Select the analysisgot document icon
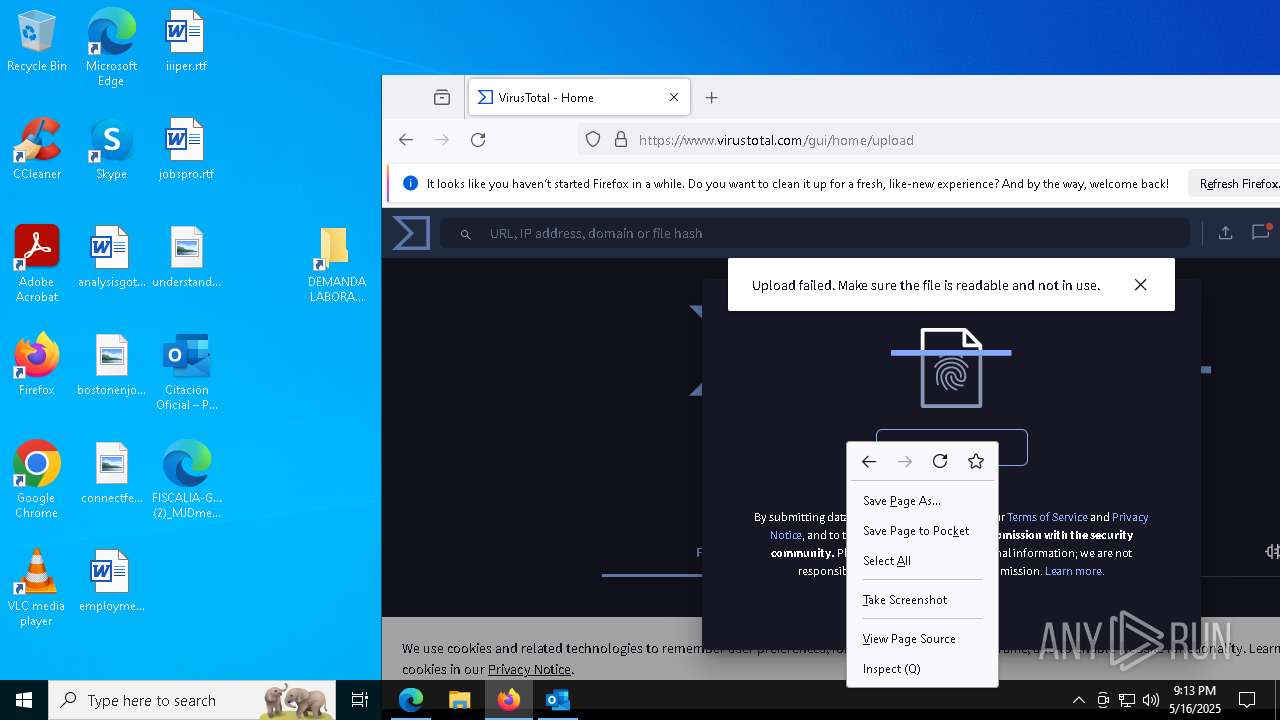The image size is (1280, 720). click(111, 258)
